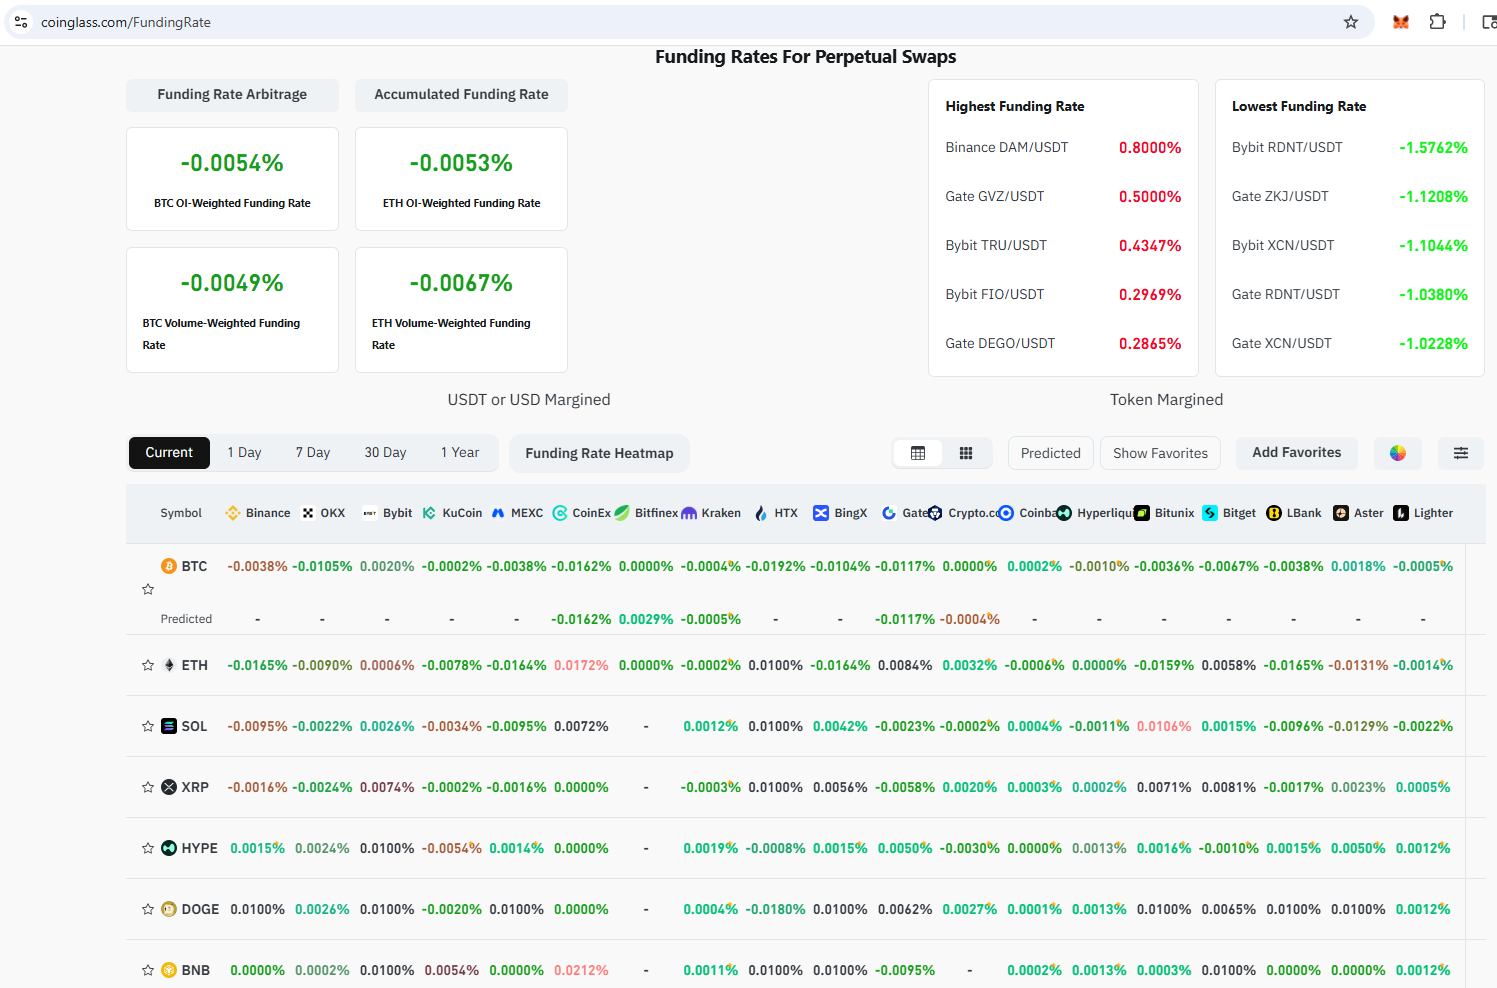
Task: Favorite the DOGE row with its star
Action: pos(148,909)
